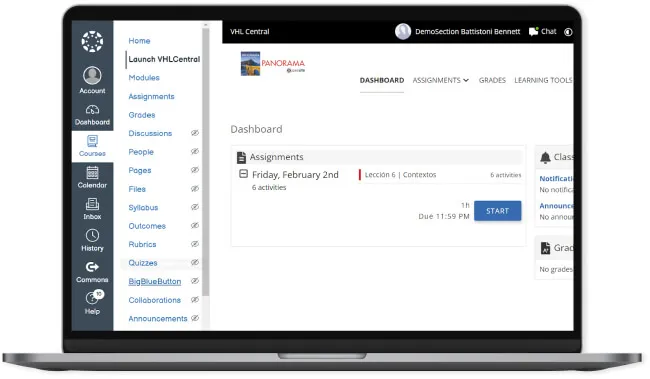
Task: Open Rubrics in the course menu
Action: pos(142,245)
